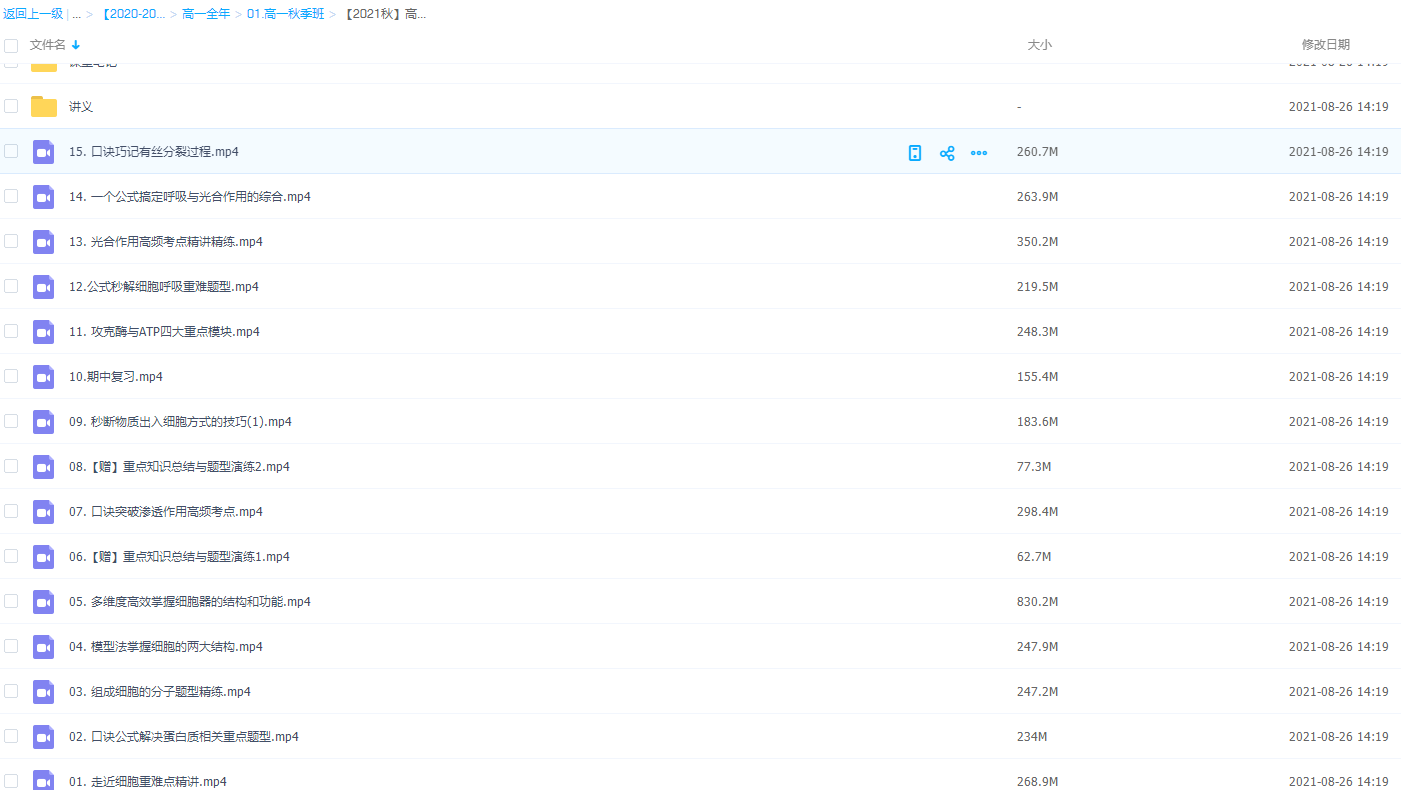
Task: Expand the collapsed breadcrumb ellipsis
Action: (77, 14)
